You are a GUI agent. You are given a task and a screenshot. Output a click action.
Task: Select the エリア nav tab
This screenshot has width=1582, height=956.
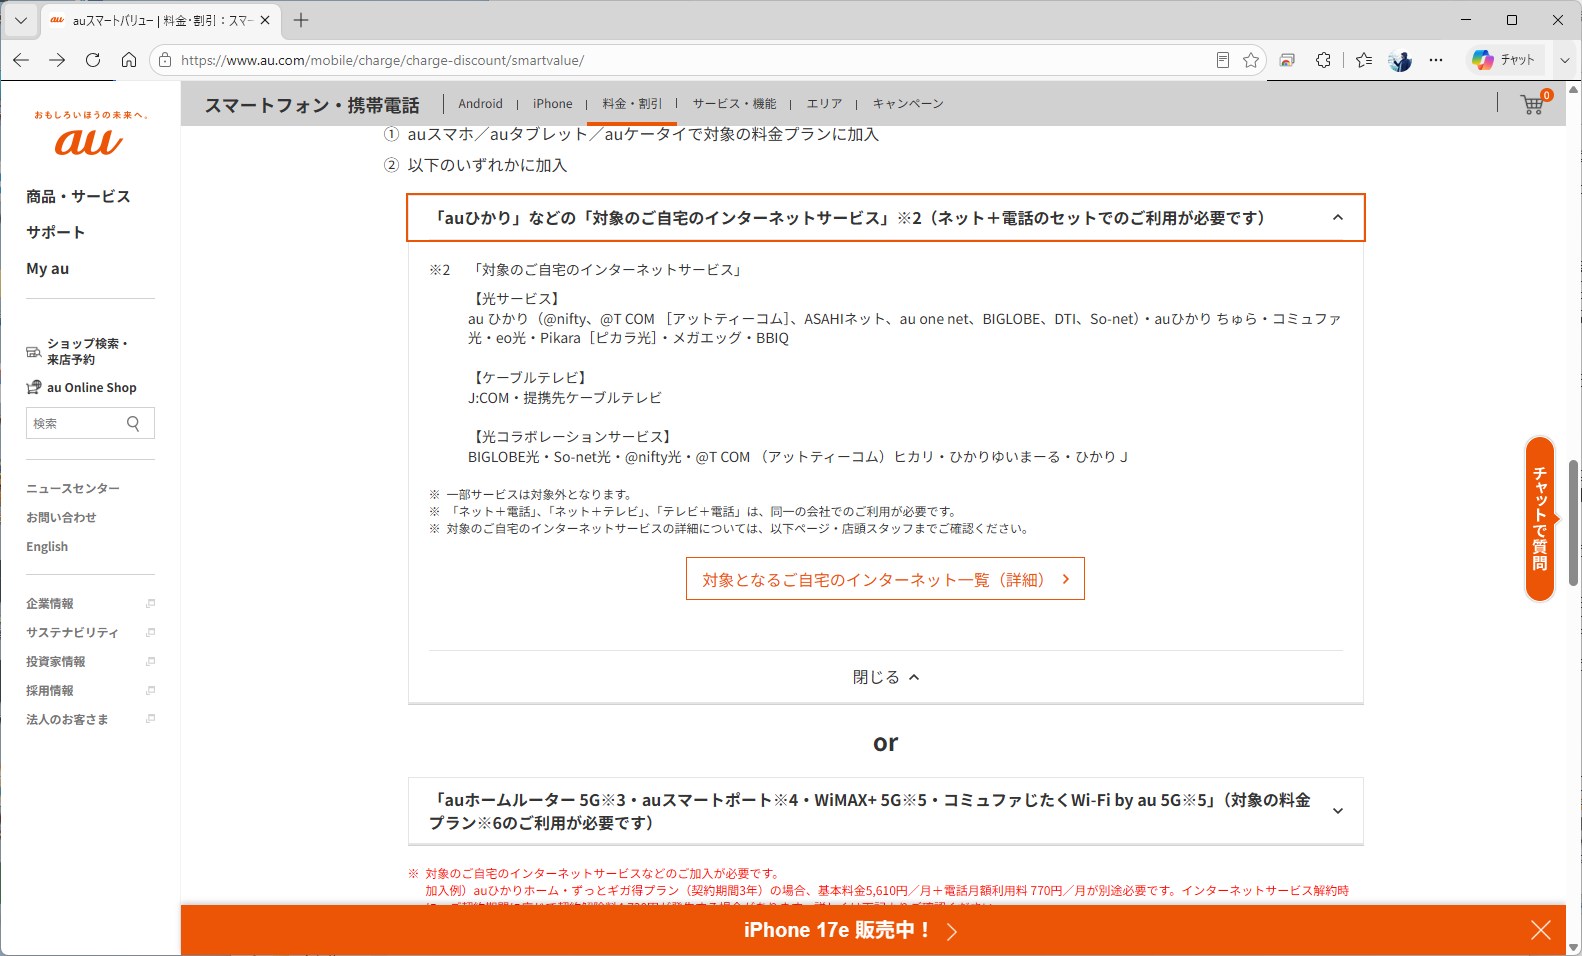coord(824,103)
